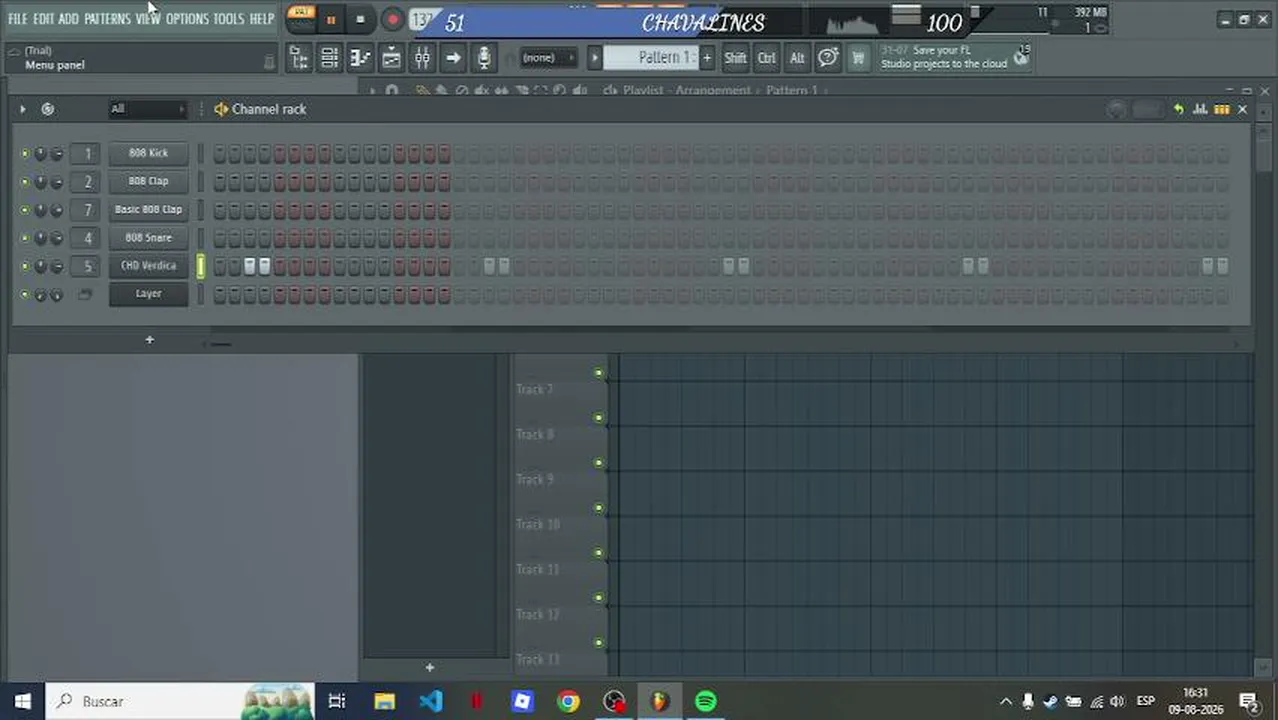Open mixer track selector 5 for CHD Verdica
Viewport: 1278px width, 720px height.
[x=87, y=266]
